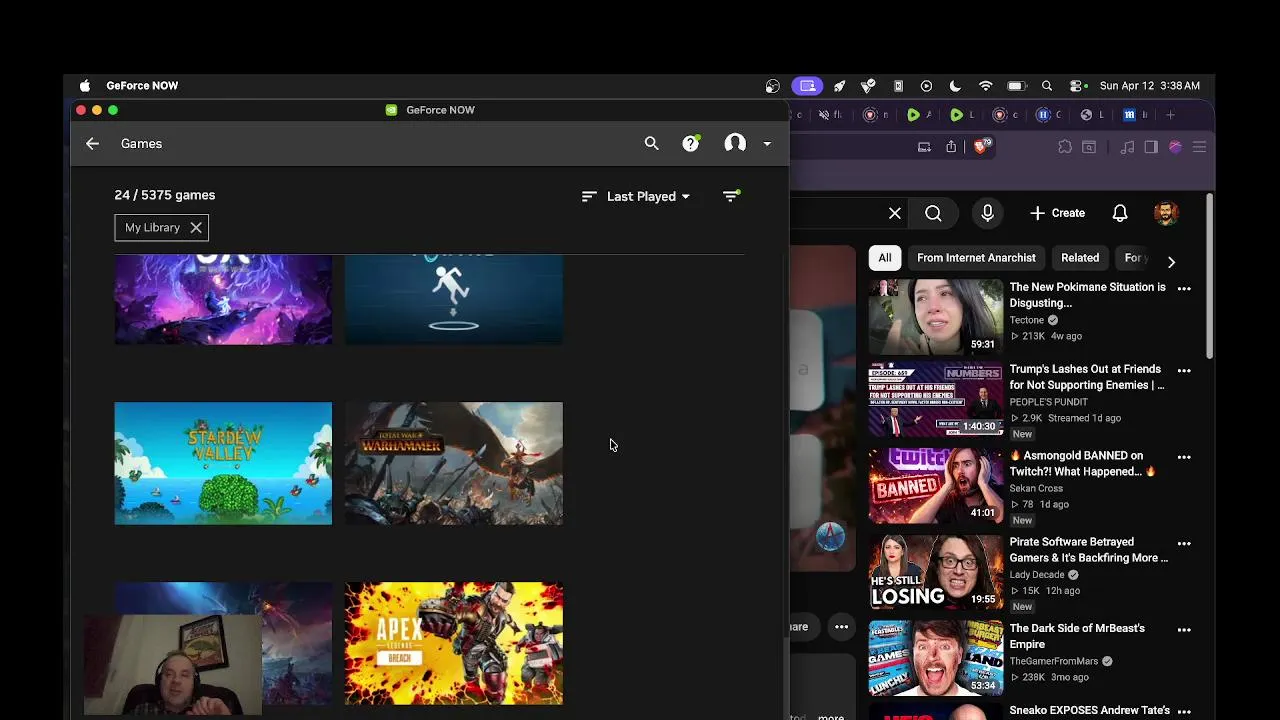
Task: Open search in GeForce NOW header
Action: (652, 144)
